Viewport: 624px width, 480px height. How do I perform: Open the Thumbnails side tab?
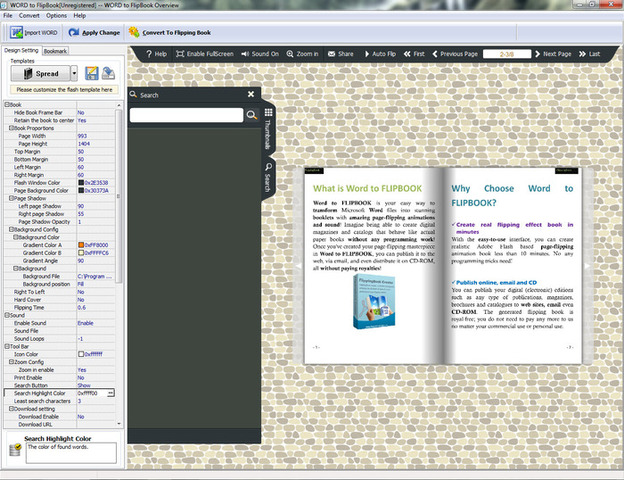[x=268, y=130]
